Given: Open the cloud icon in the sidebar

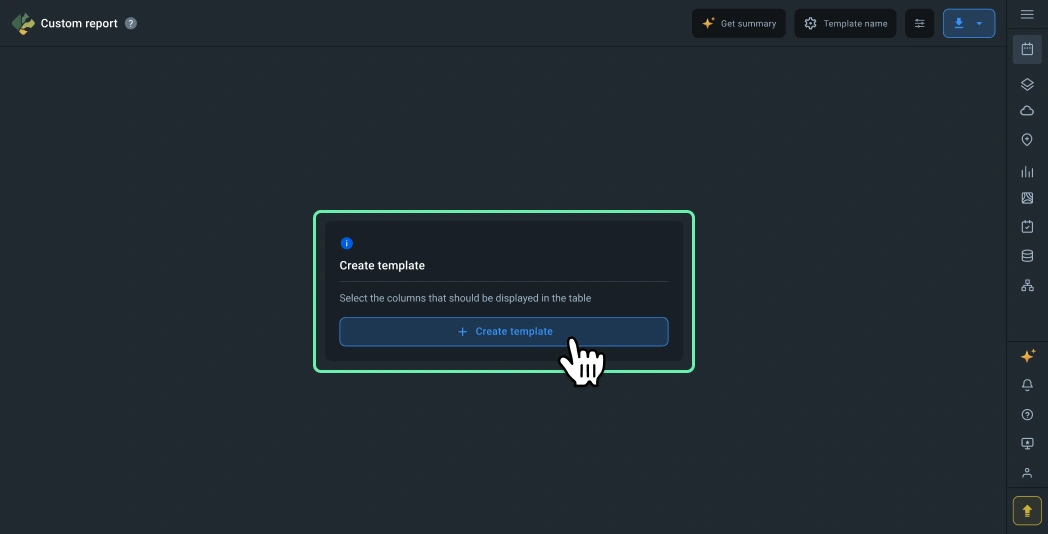Looking at the screenshot, I should pos(1027,111).
